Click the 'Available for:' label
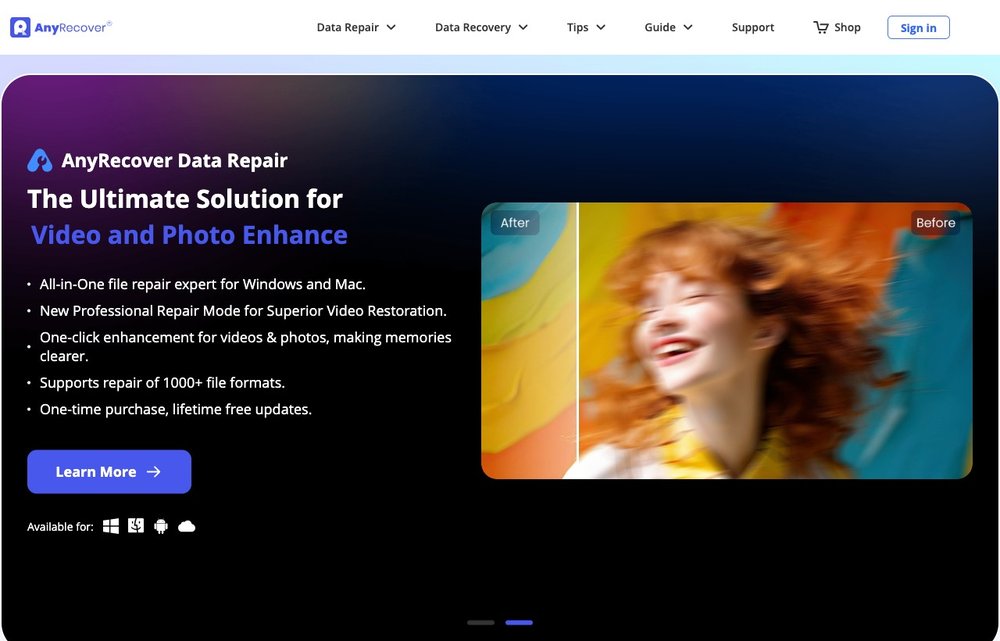Viewport: 1000px width, 641px height. 60,527
